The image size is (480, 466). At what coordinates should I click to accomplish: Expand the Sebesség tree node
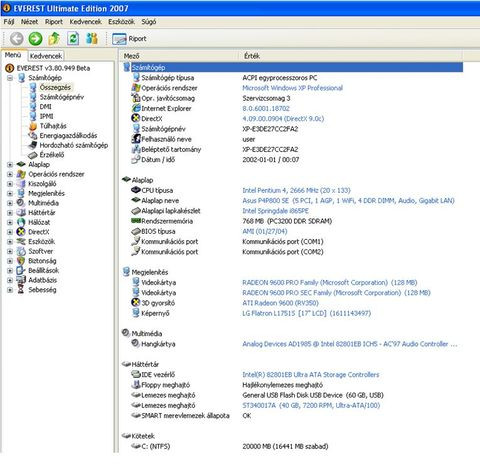point(10,290)
